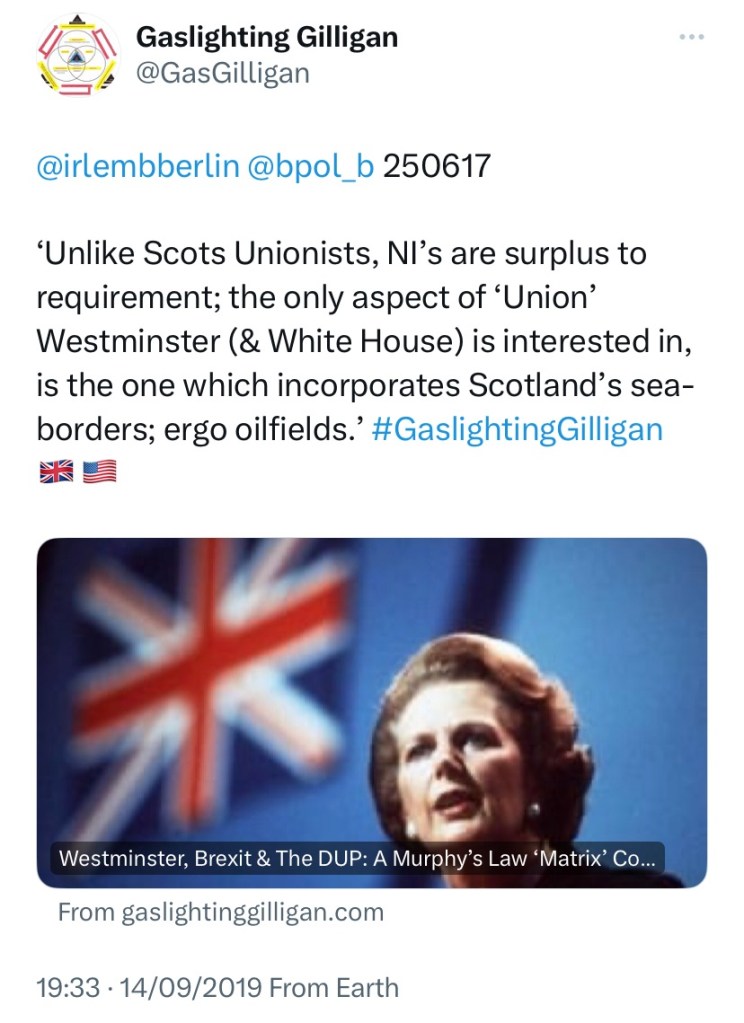
Task: Select the 'From Earth' location label
Action: point(334,988)
